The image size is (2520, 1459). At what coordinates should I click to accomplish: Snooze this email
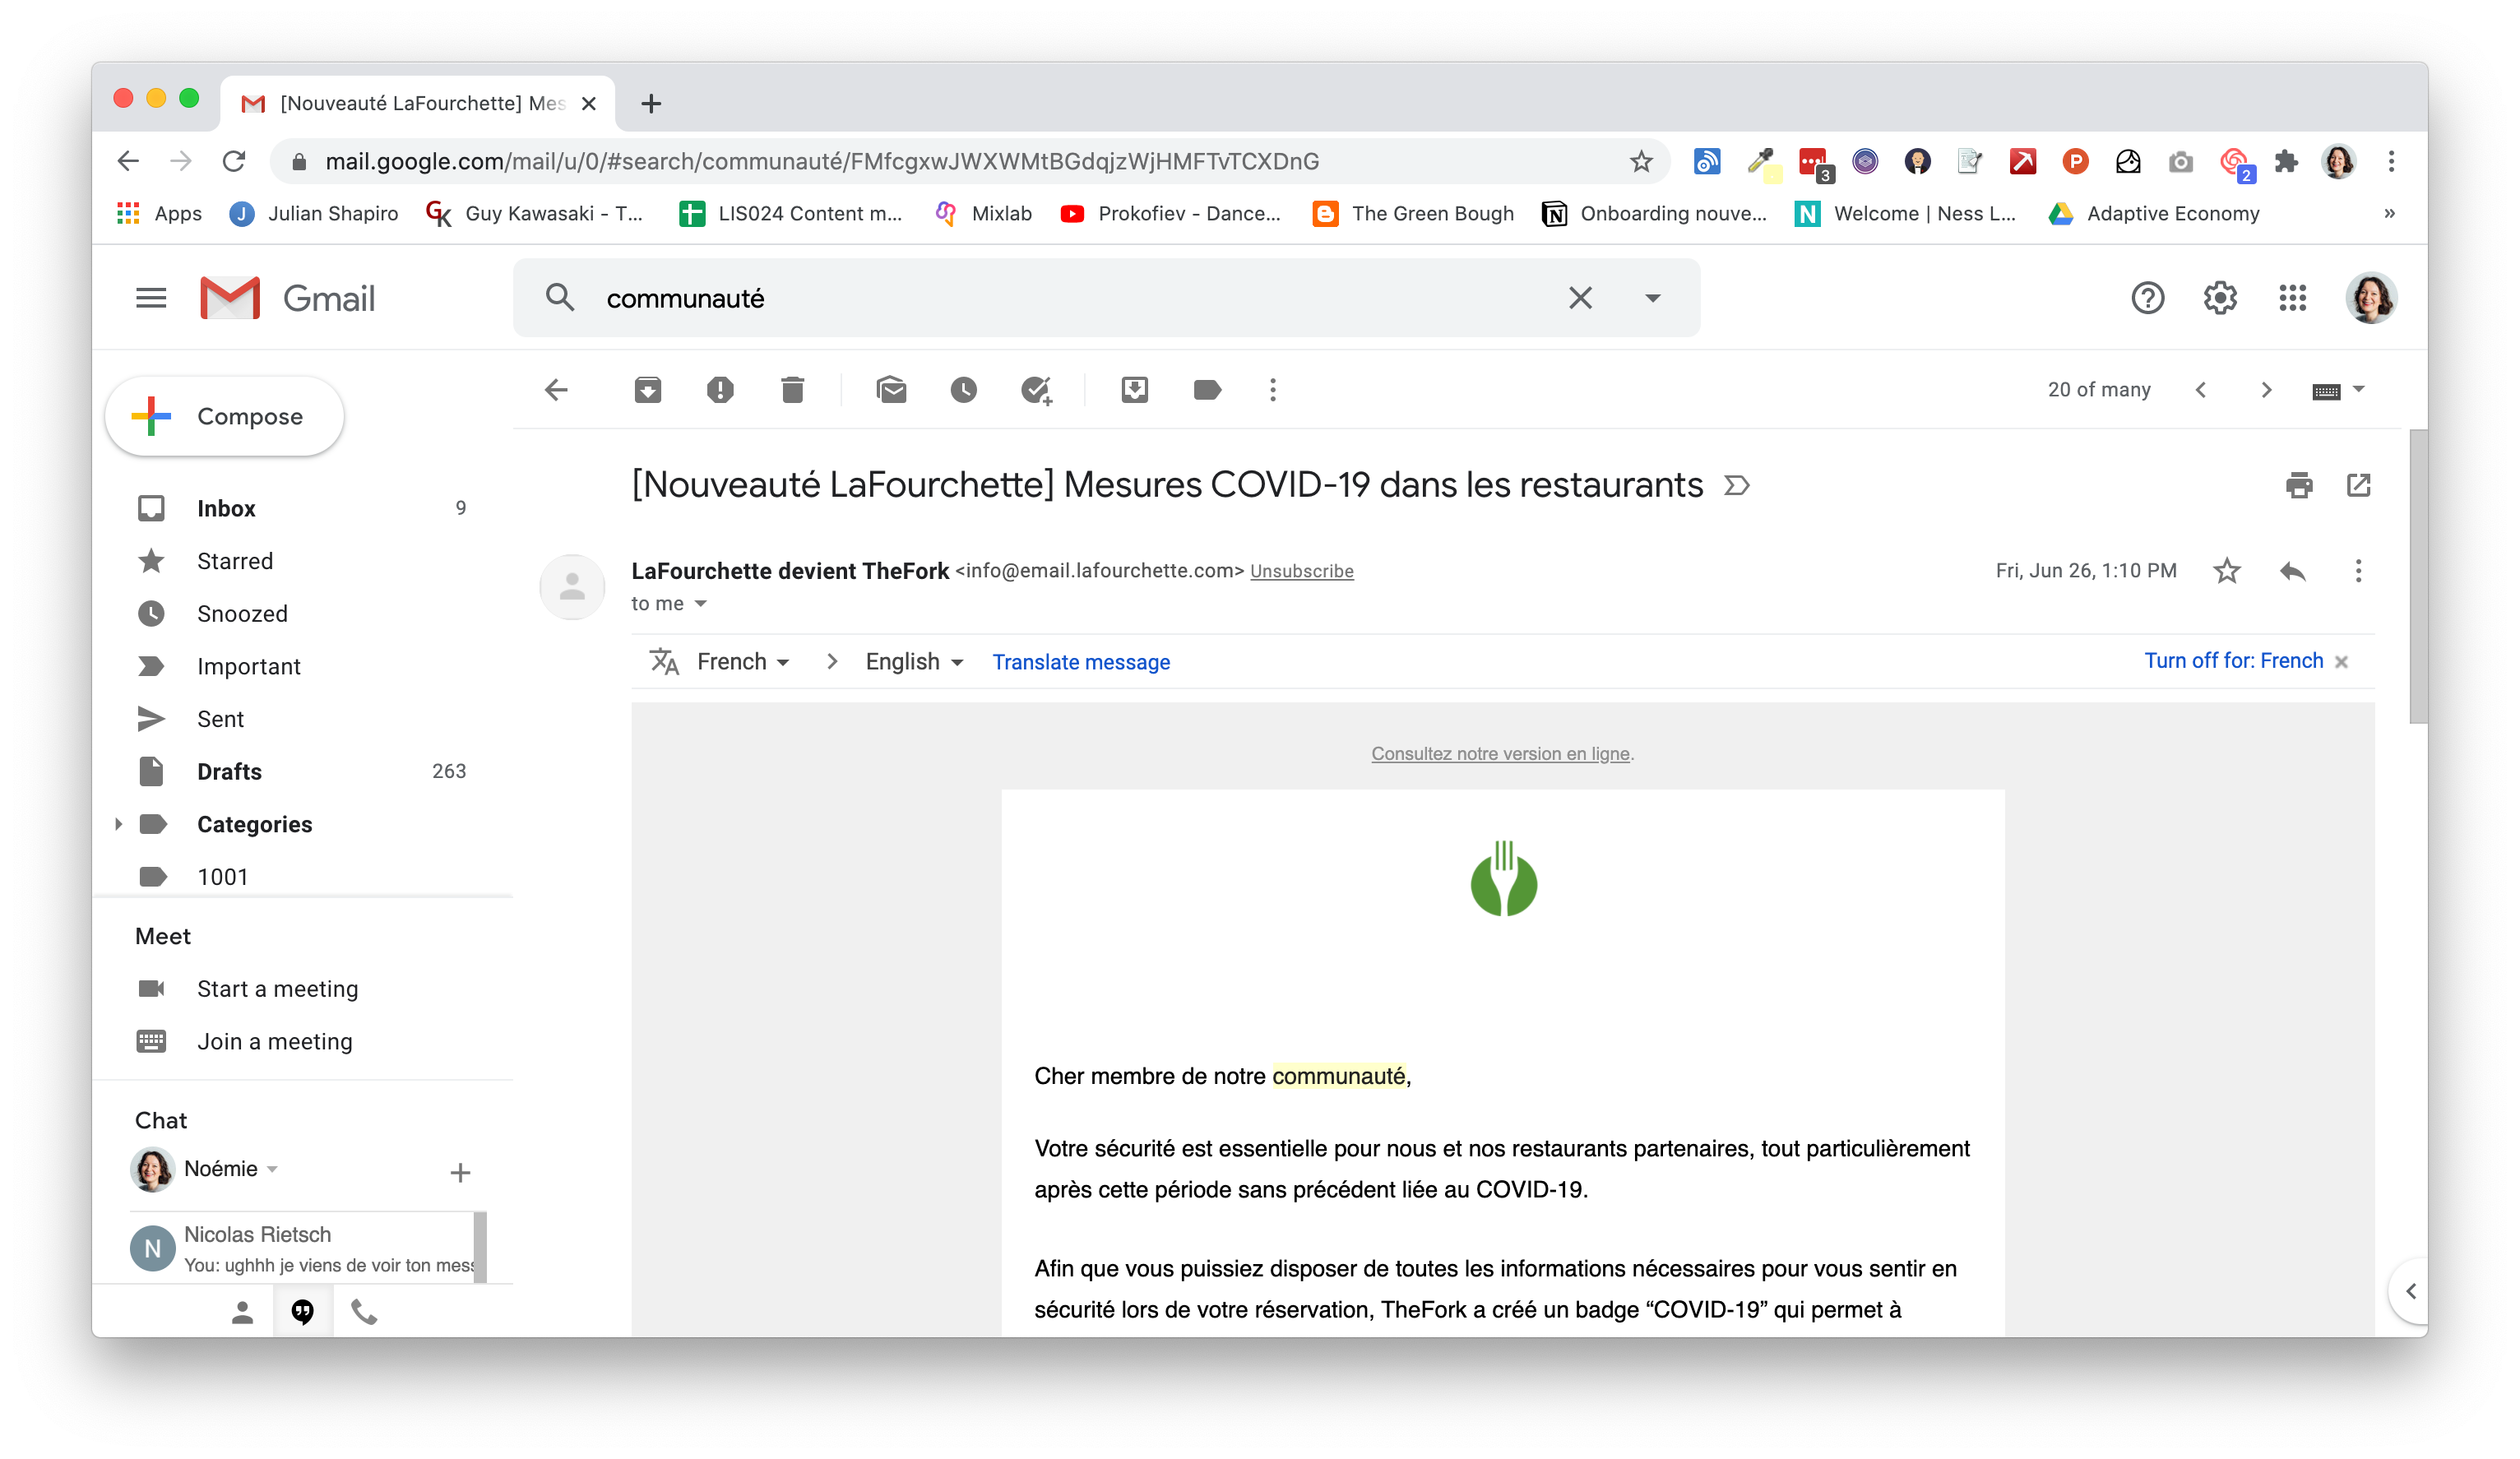[963, 390]
